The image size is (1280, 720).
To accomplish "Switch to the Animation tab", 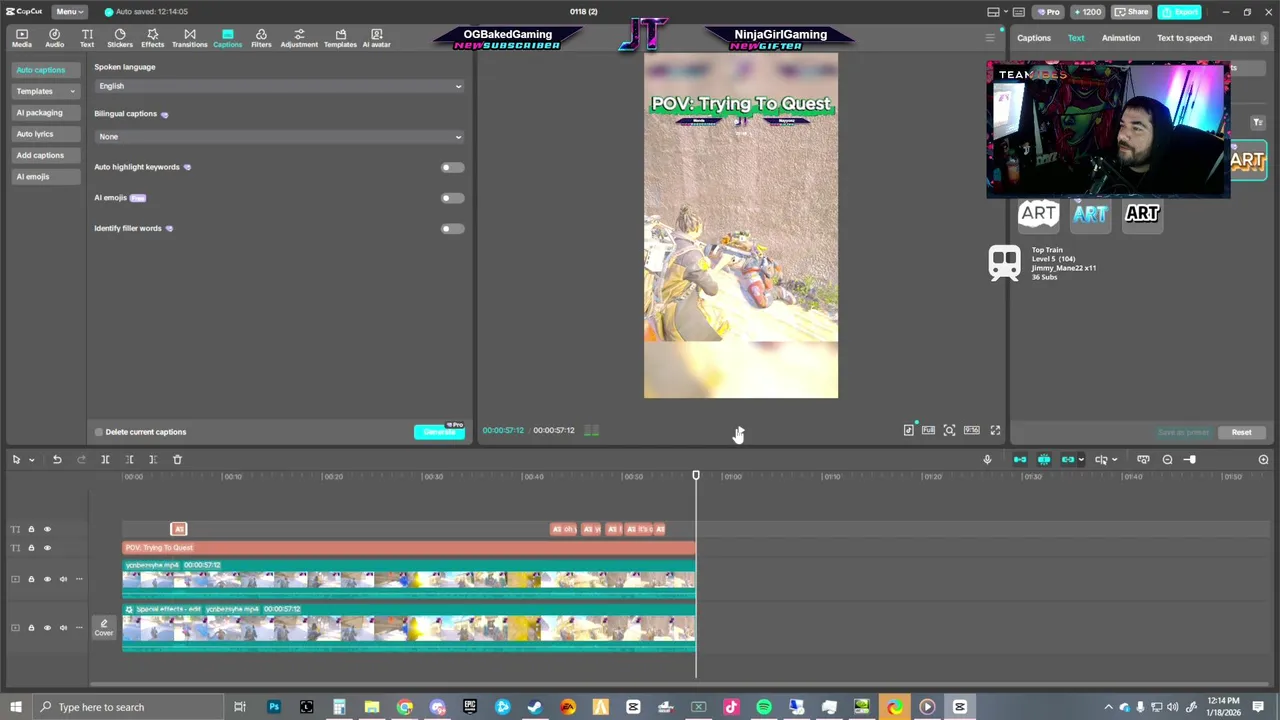I will click(x=1120, y=38).
